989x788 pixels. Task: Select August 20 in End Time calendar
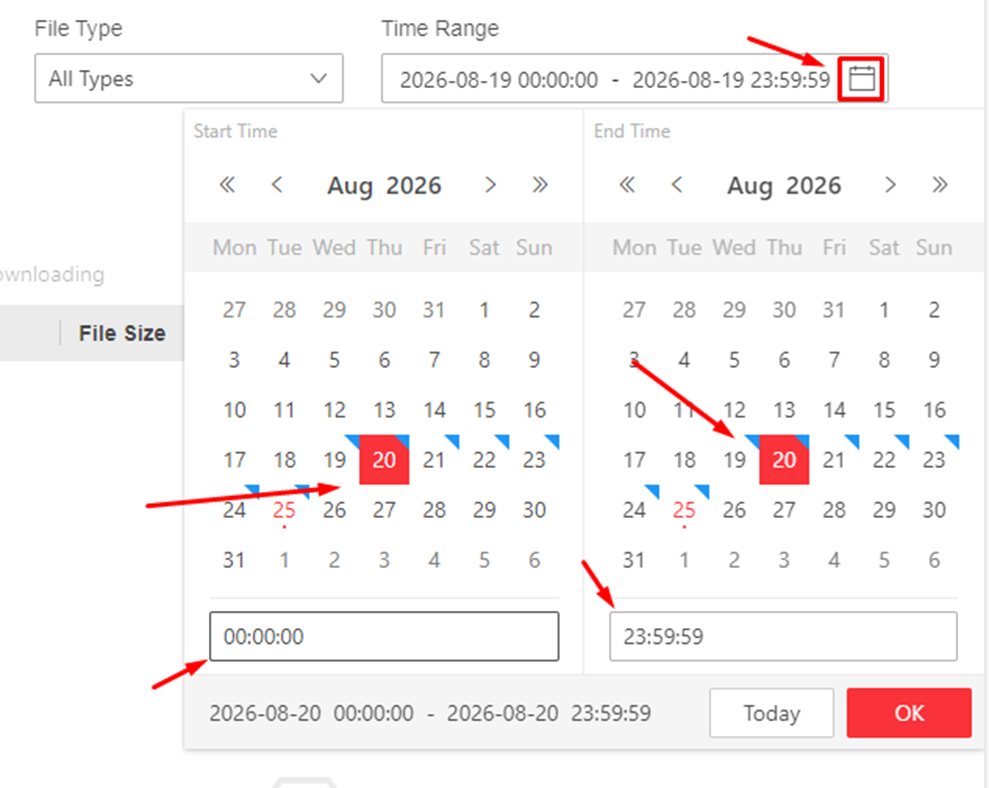point(784,460)
